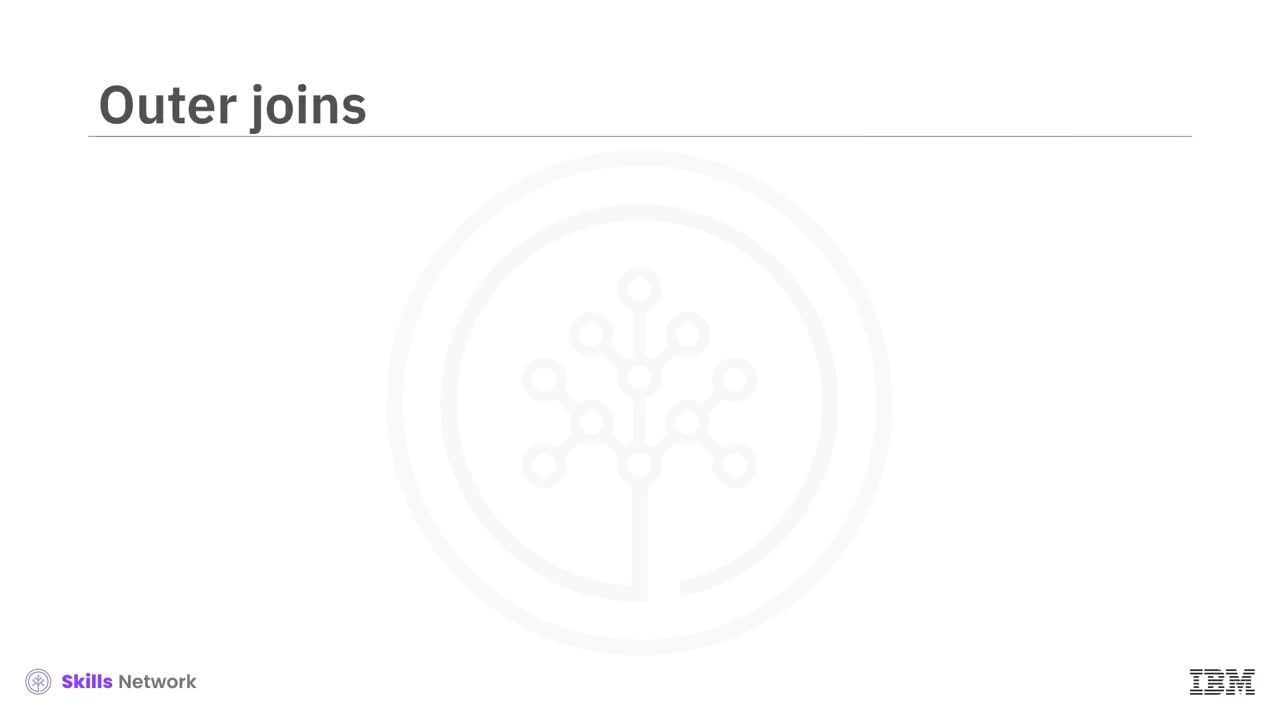Click the upper-right node below the tree top

click(687, 333)
